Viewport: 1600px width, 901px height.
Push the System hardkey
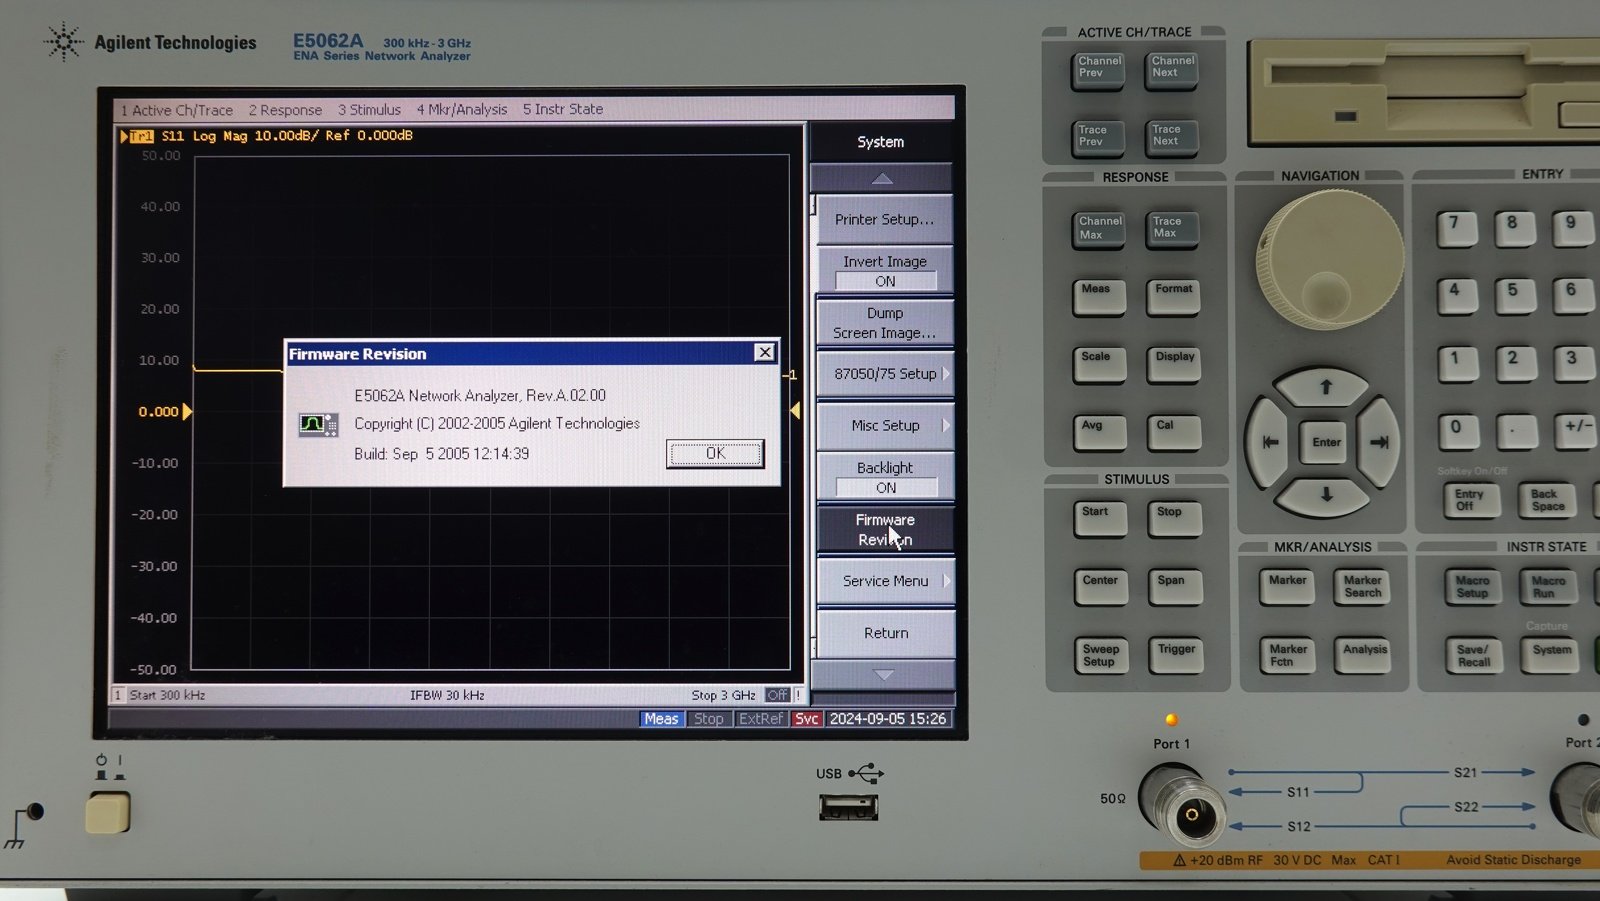(x=1551, y=656)
